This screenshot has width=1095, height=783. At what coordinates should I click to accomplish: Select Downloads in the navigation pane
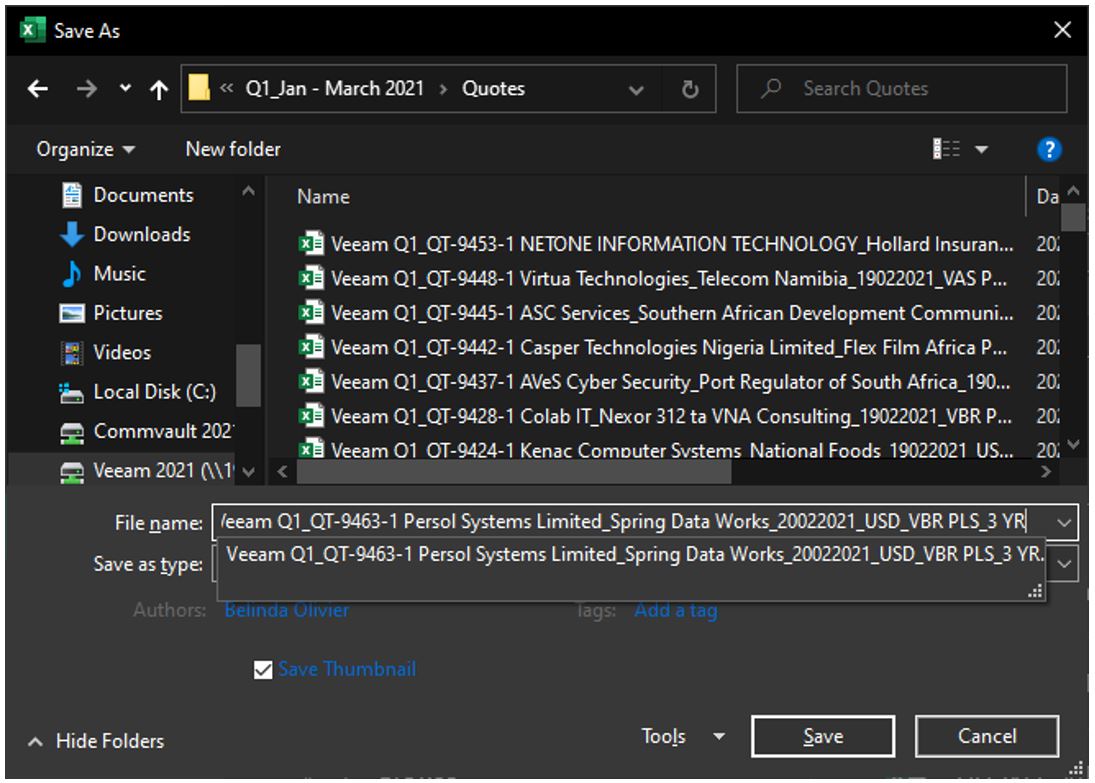[141, 234]
